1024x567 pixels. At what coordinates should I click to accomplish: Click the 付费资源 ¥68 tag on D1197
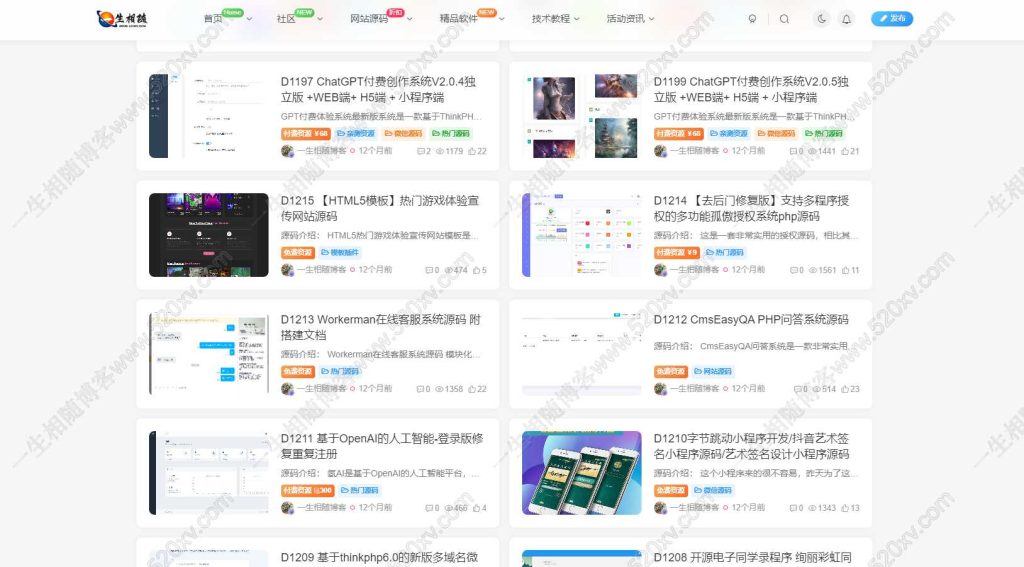pyautogui.click(x=305, y=133)
